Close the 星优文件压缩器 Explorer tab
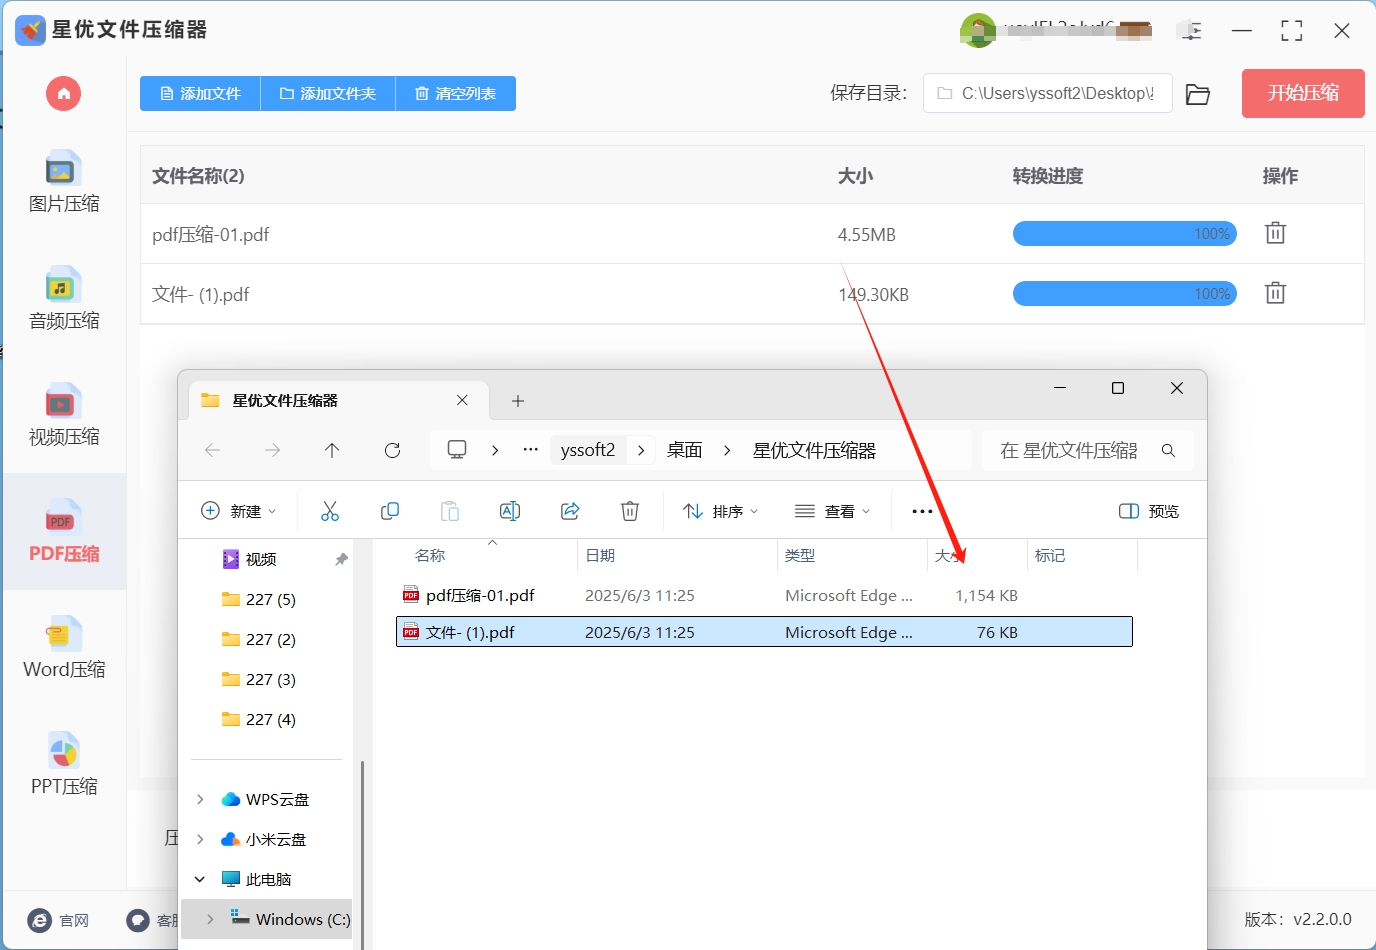The height and width of the screenshot is (950, 1376). (x=462, y=400)
